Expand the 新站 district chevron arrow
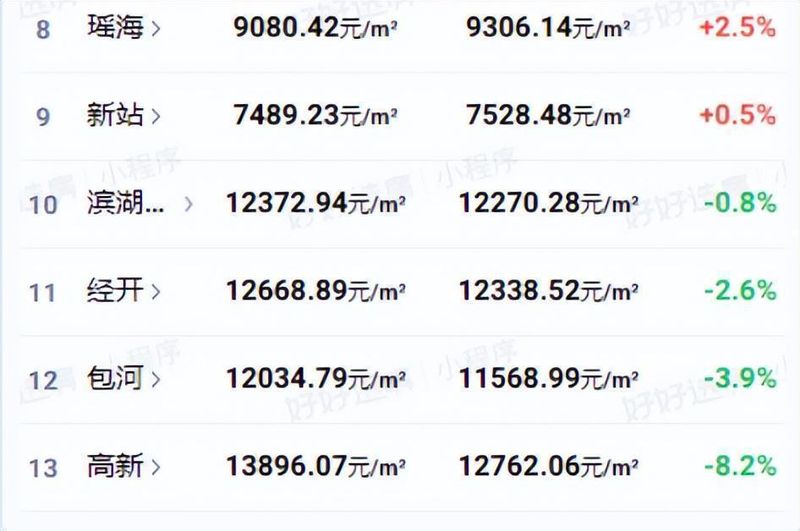 [155, 116]
